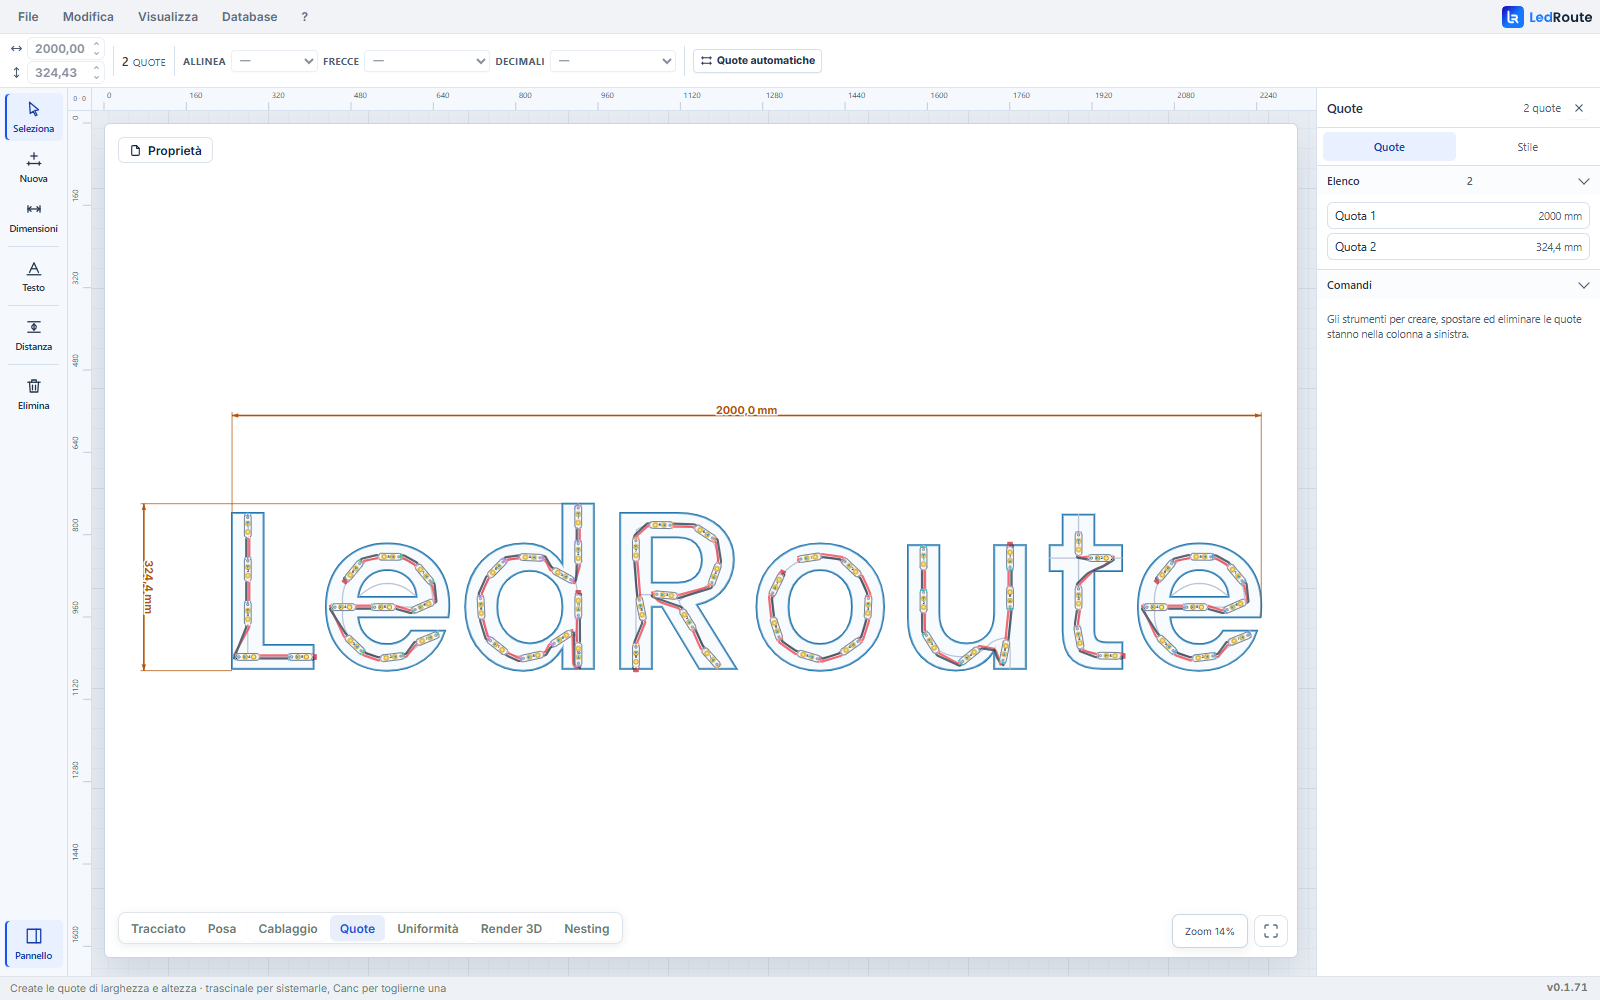Open the Proprietà button
The height and width of the screenshot is (1000, 1600).
pos(165,151)
